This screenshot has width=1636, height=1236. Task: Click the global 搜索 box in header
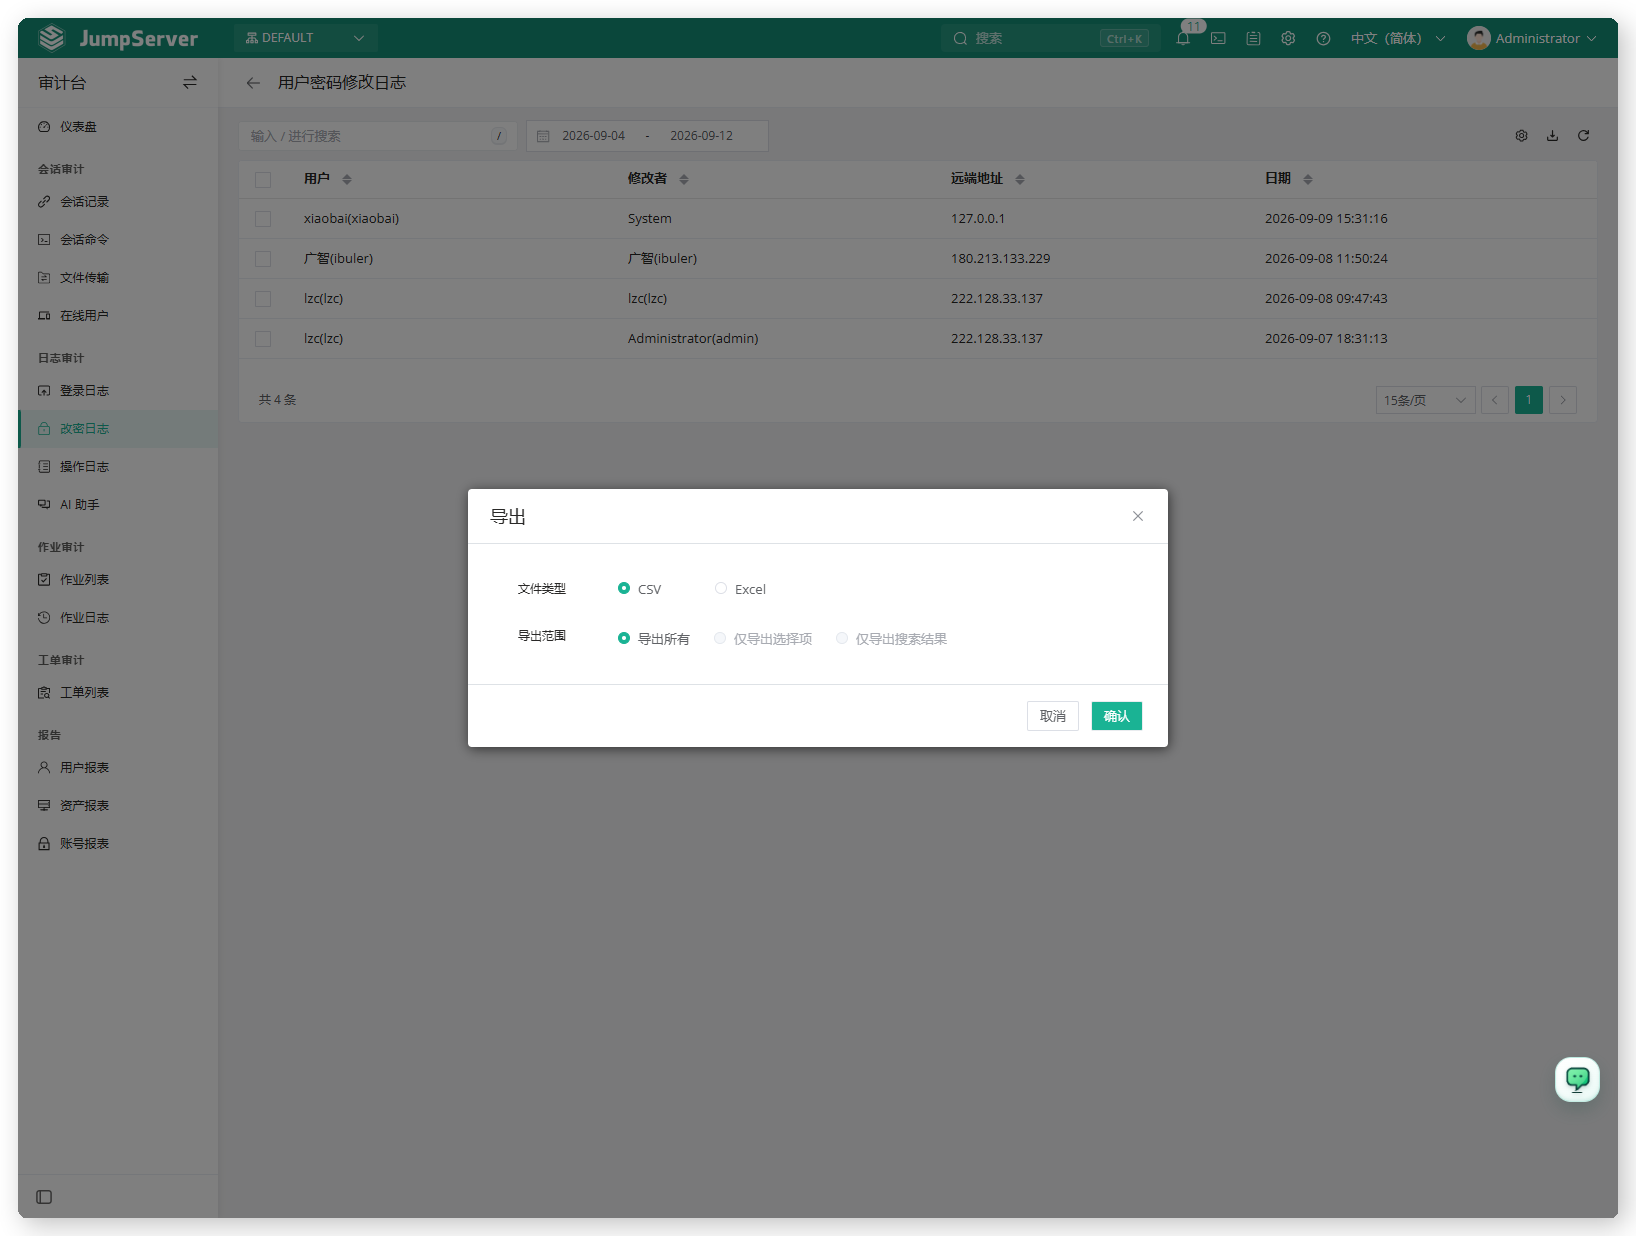tap(1049, 38)
